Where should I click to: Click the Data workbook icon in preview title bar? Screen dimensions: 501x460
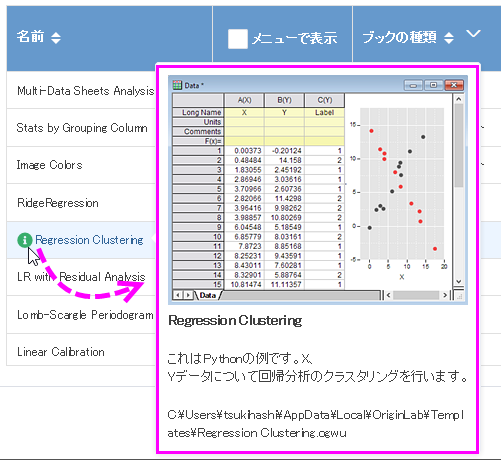177,85
